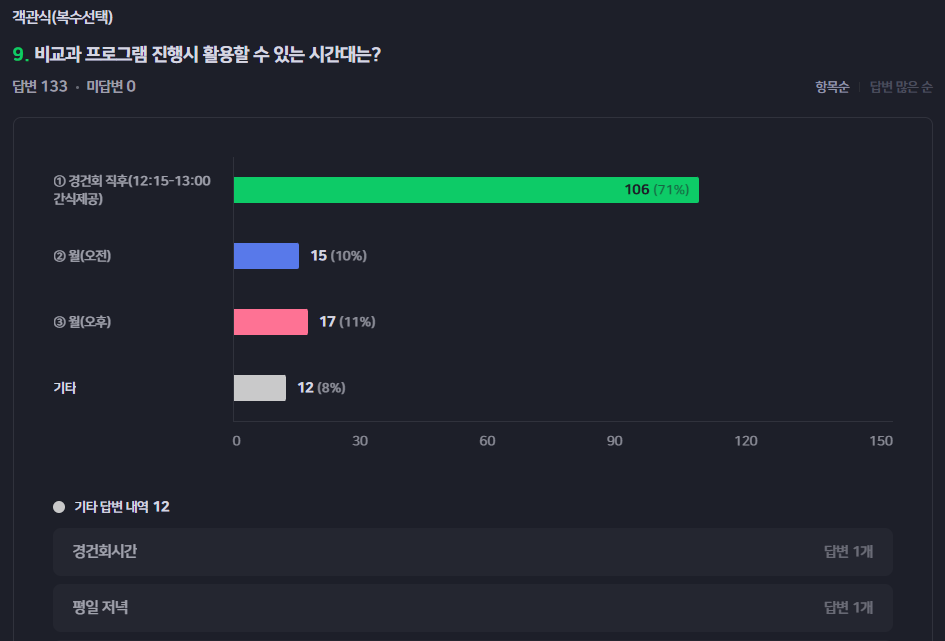Screen dimensions: 945x641
Task: Click the ① 경건회 직후 option label
Action: click(x=132, y=190)
